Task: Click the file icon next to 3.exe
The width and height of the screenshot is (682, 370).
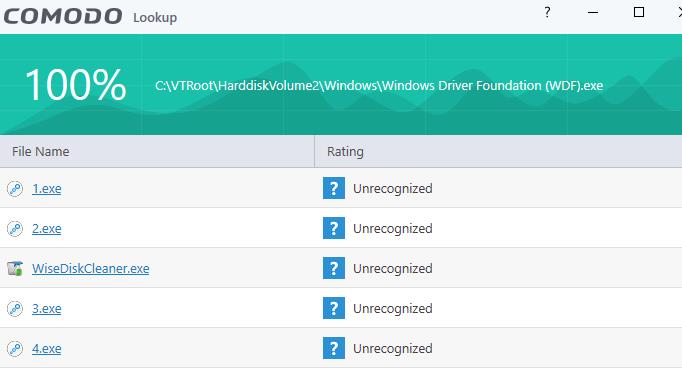Action: point(15,309)
